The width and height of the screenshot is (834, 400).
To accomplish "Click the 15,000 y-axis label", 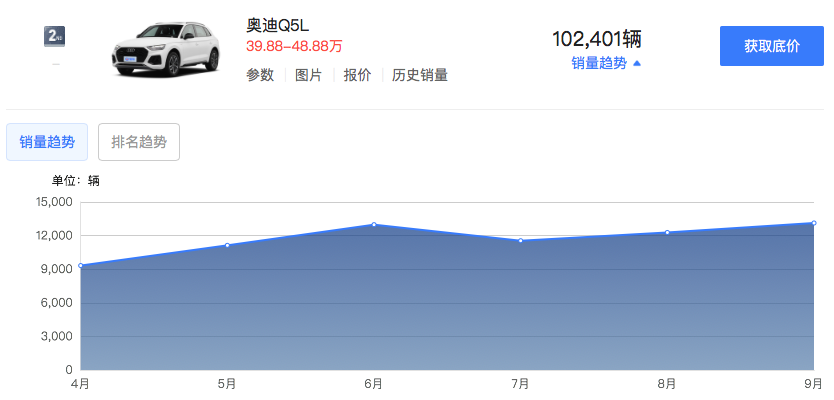I will point(54,202).
